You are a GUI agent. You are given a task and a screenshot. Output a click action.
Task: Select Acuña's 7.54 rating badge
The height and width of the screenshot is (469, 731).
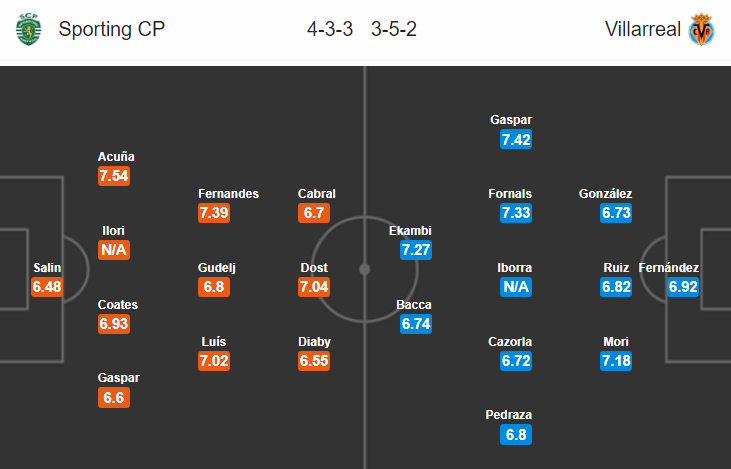(x=114, y=176)
